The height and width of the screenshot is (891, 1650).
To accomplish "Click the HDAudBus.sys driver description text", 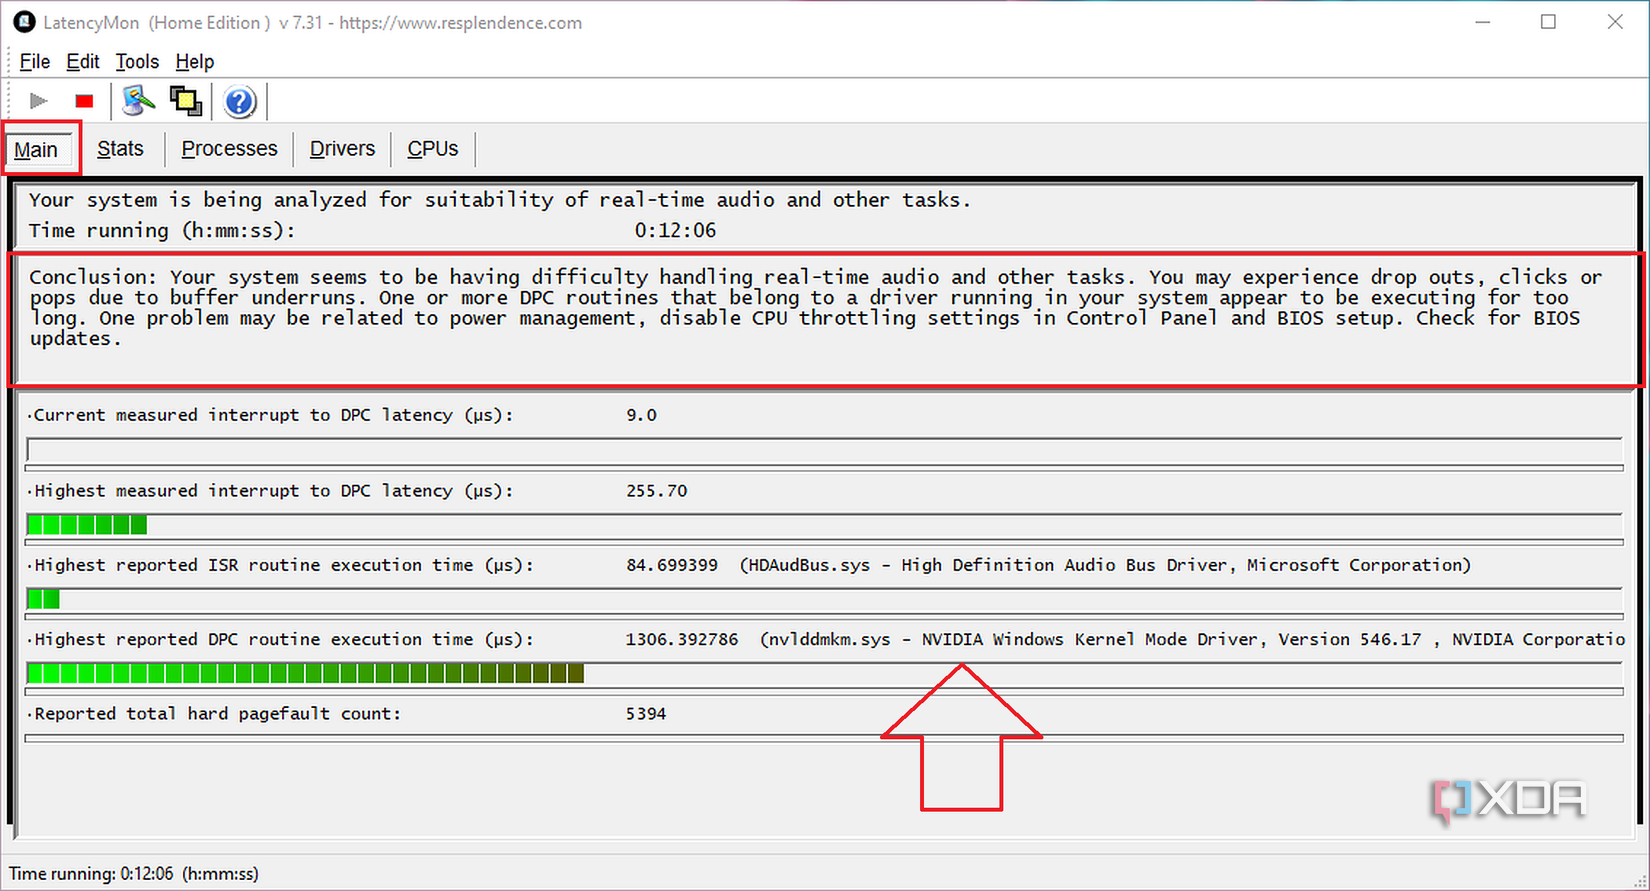I will pos(1105,565).
